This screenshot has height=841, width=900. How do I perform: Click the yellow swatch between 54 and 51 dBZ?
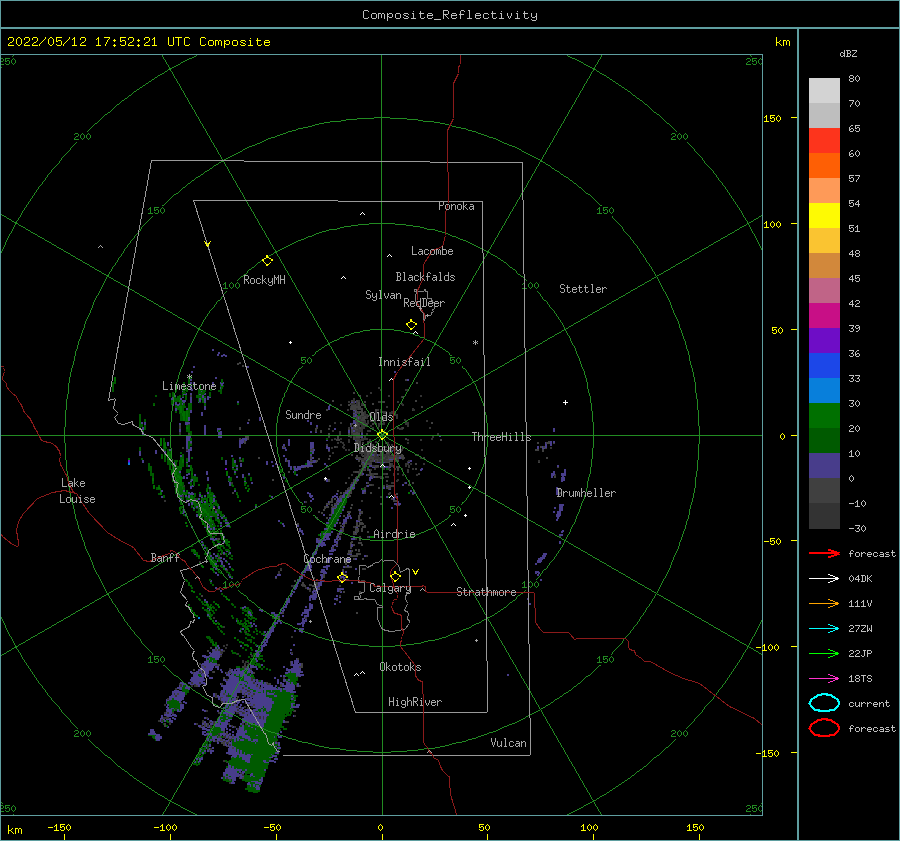pyautogui.click(x=824, y=215)
